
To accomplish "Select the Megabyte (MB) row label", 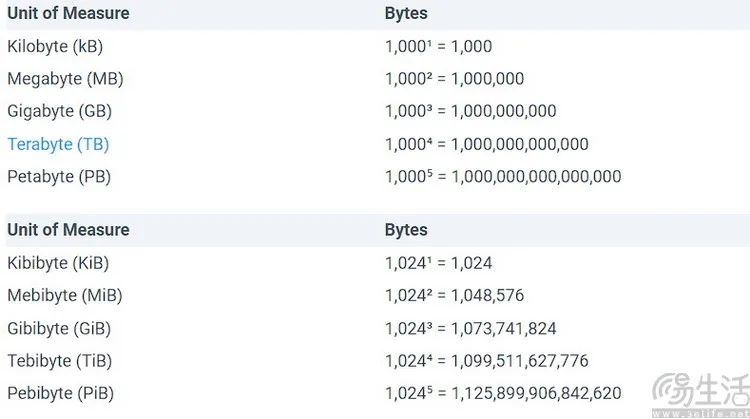I will pos(65,78).
